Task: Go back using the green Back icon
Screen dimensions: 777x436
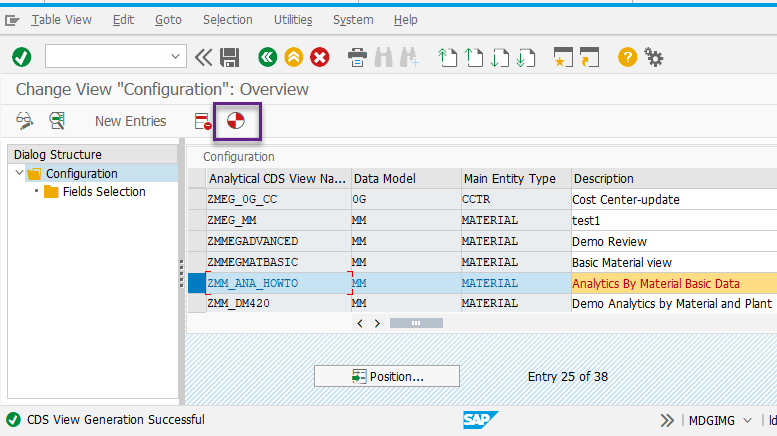Action: coord(268,57)
